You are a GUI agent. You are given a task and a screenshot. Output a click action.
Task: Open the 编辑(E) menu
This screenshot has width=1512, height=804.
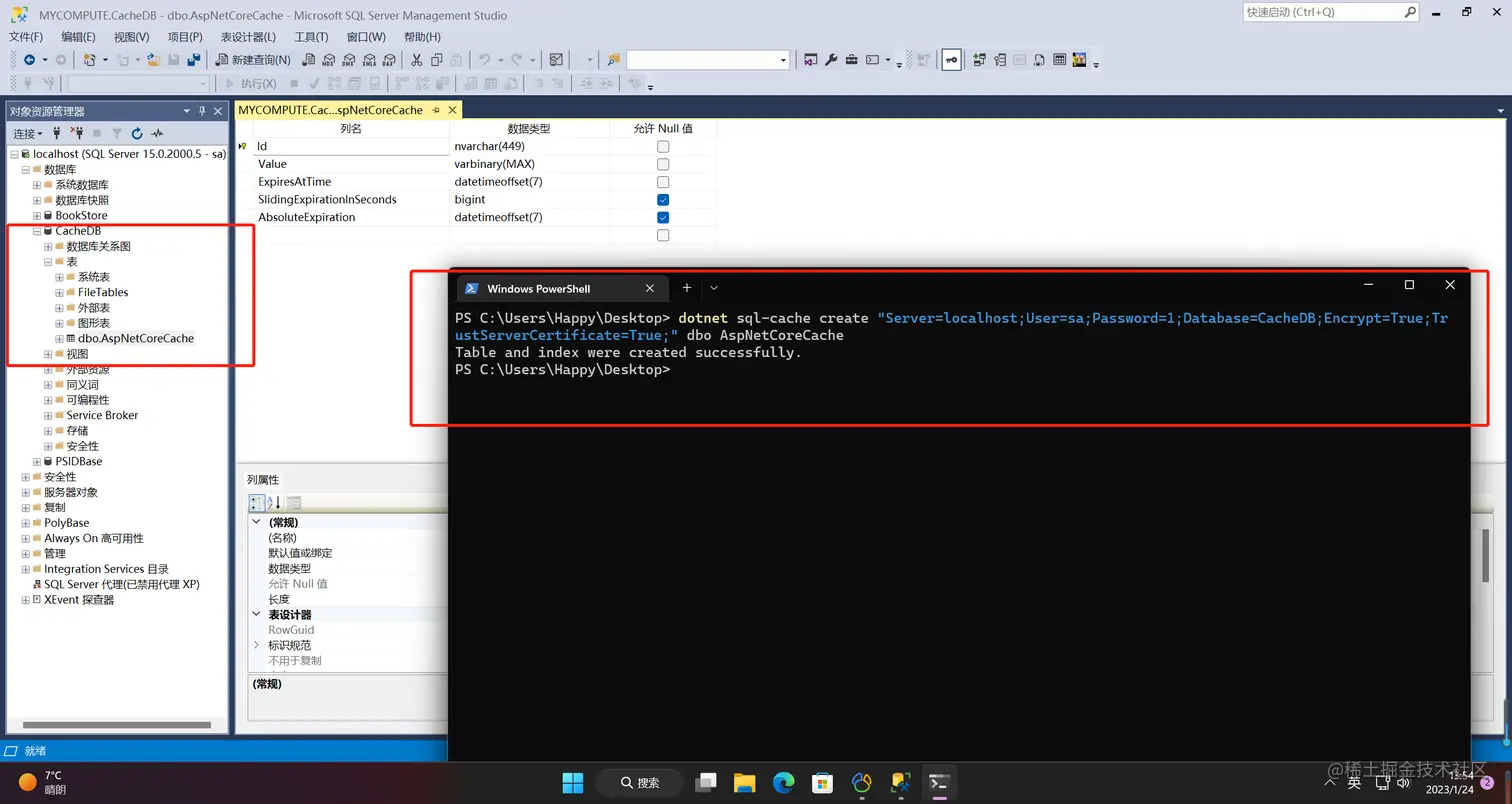(x=78, y=37)
